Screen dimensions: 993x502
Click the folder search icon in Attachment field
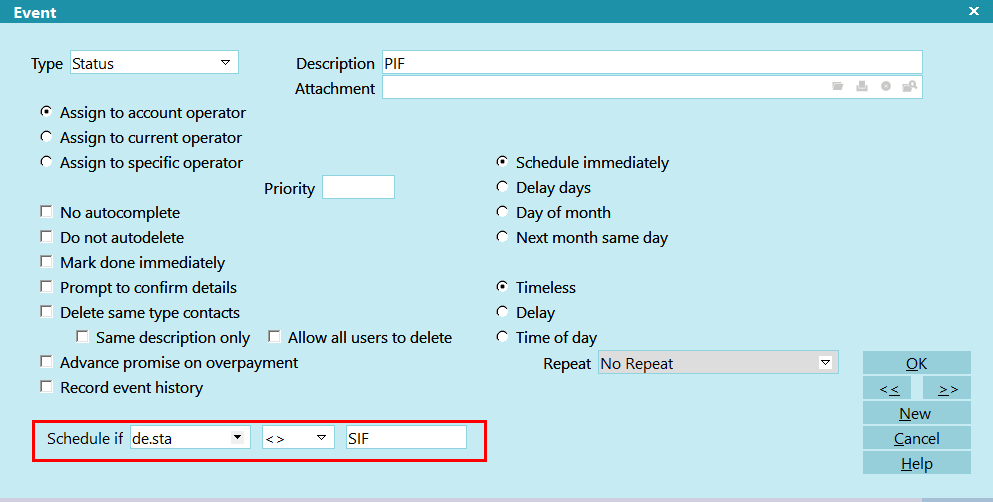pos(909,87)
